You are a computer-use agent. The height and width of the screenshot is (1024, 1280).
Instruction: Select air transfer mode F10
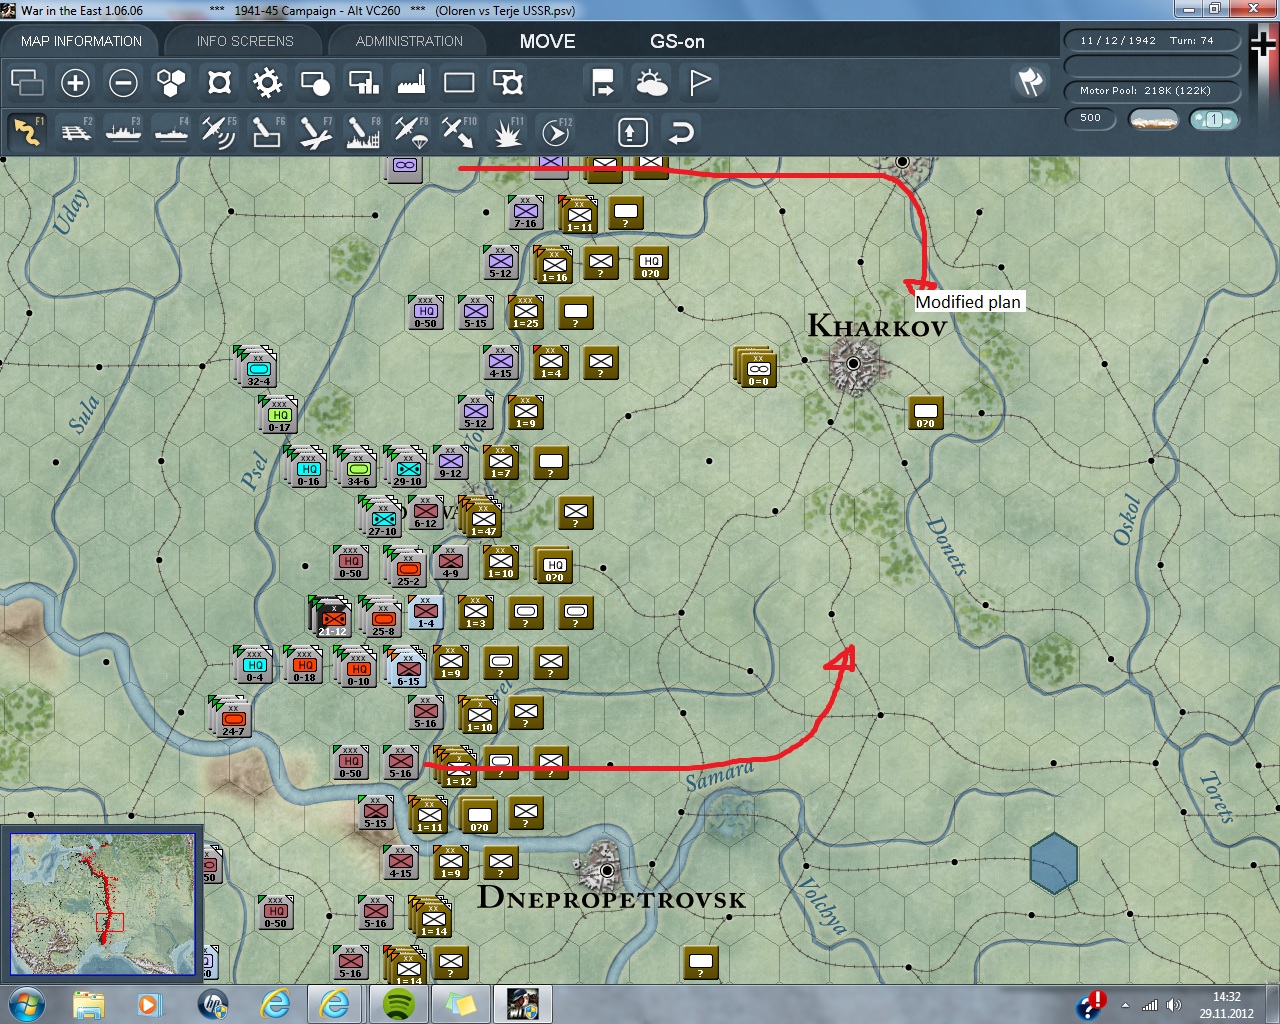pos(459,132)
